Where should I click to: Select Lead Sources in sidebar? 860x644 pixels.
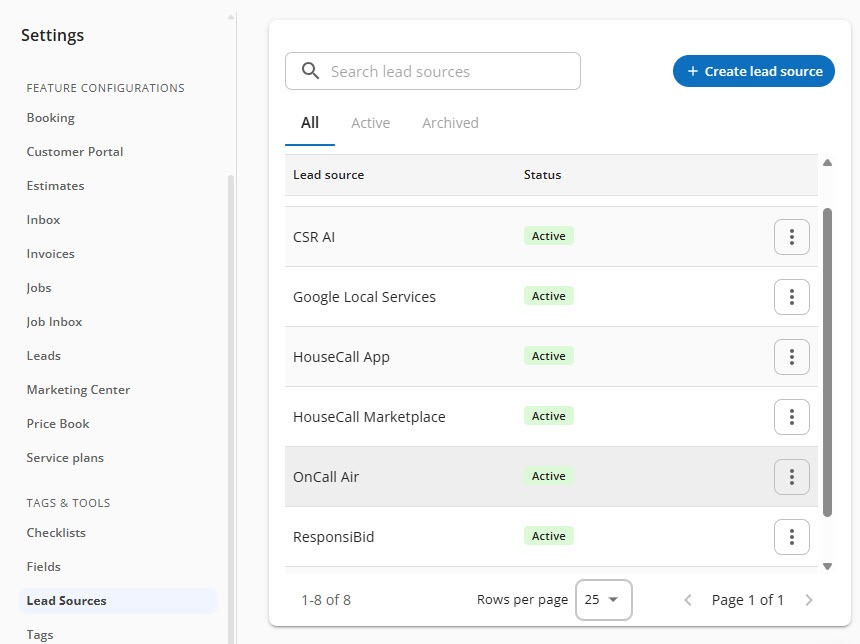pos(118,601)
